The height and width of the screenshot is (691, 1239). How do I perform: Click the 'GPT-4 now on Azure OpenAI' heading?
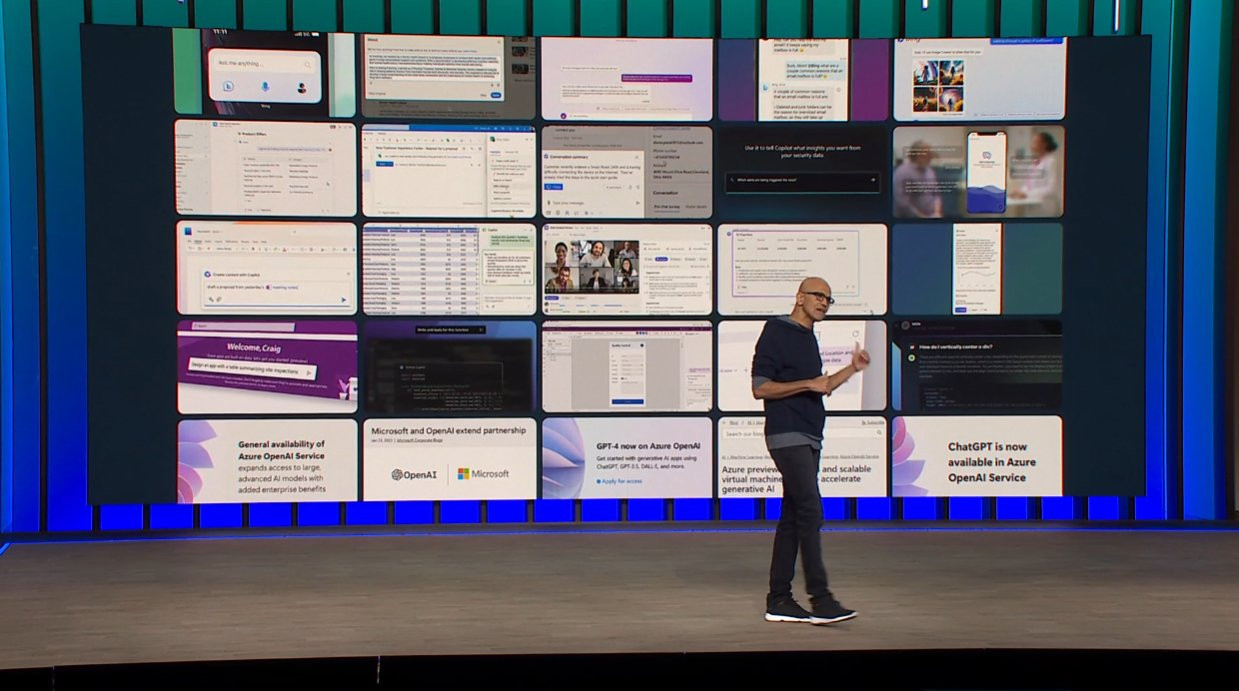(x=648, y=445)
